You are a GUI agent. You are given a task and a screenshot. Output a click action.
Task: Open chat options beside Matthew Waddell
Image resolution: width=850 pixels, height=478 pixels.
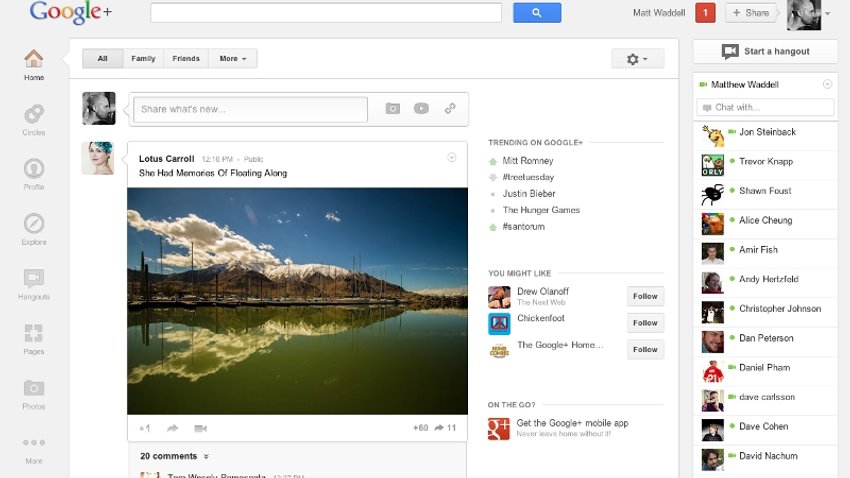[x=827, y=84]
